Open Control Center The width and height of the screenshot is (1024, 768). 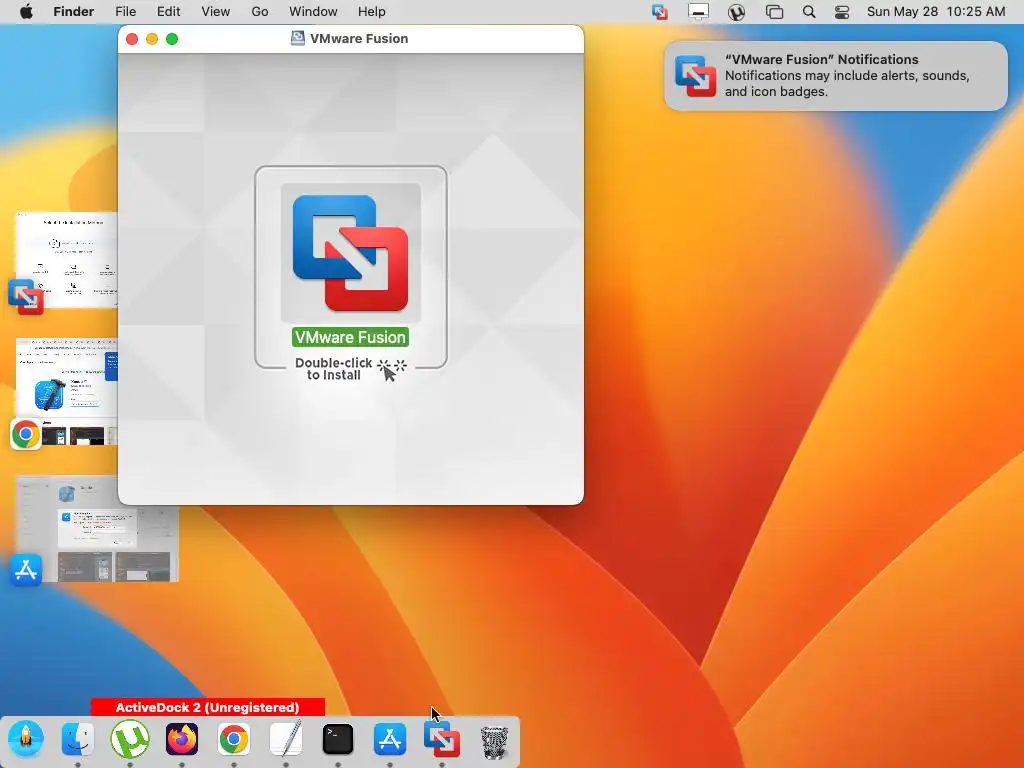pos(842,12)
